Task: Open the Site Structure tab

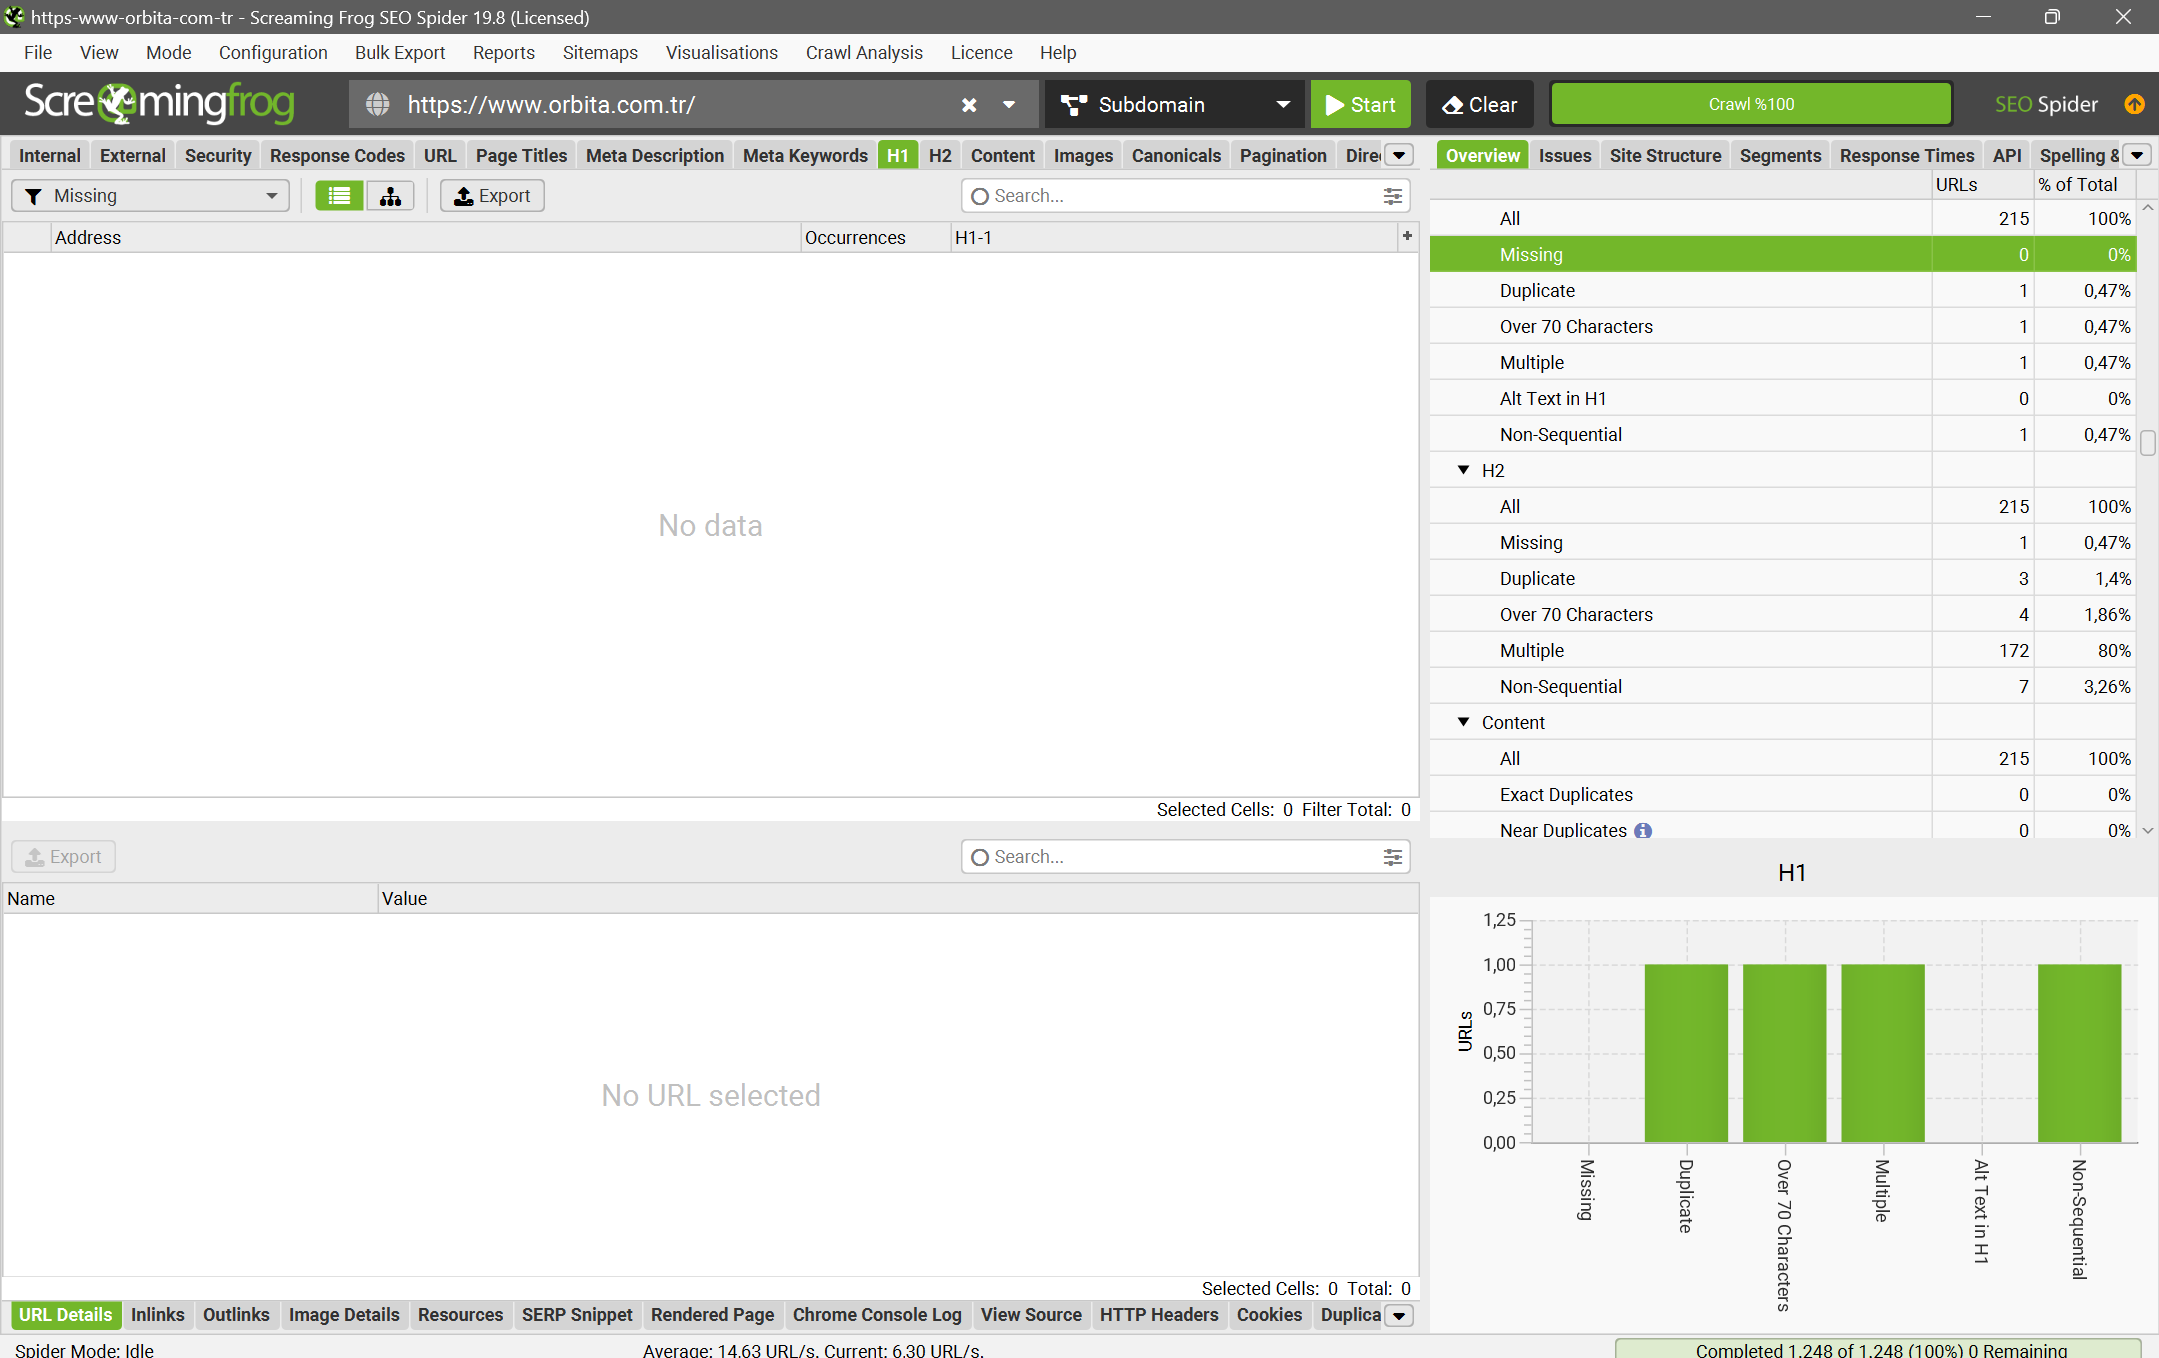Action: [x=1665, y=155]
